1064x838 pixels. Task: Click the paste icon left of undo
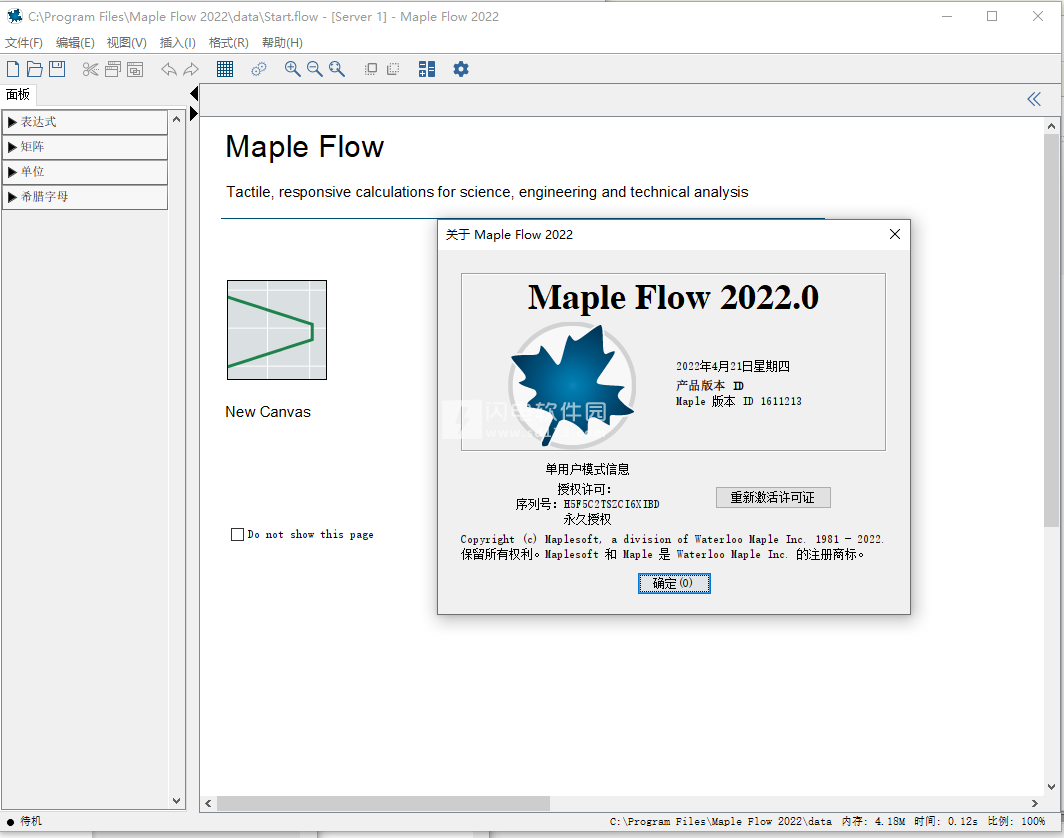pos(135,69)
